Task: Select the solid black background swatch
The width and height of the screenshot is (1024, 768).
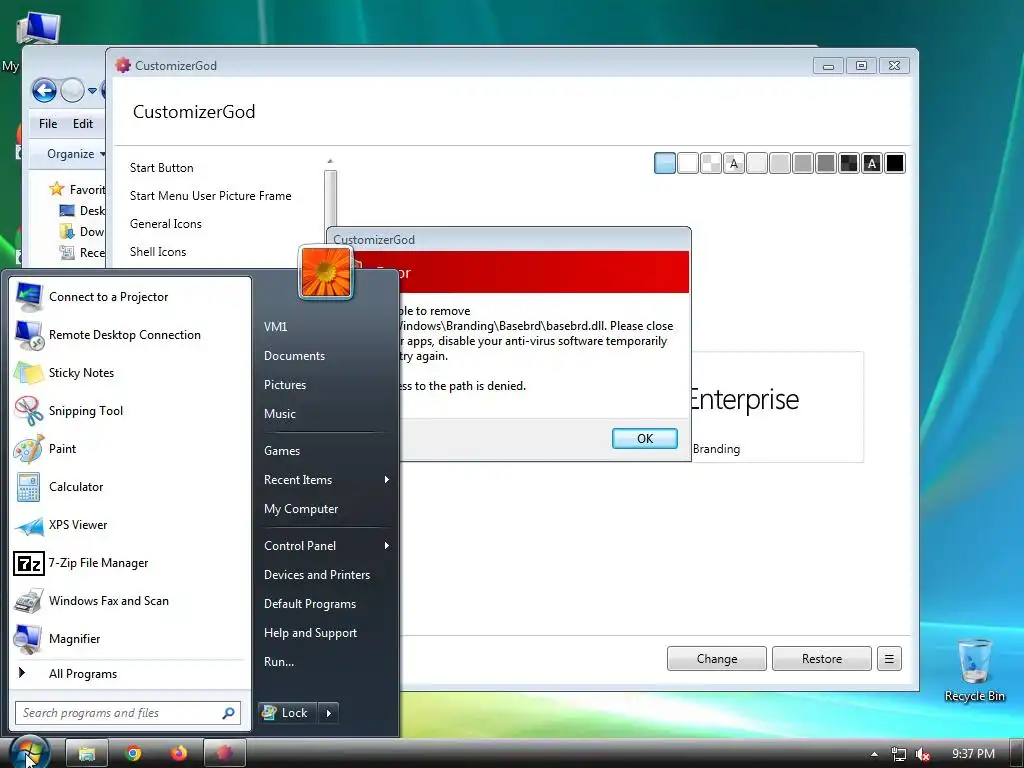Action: coord(895,163)
